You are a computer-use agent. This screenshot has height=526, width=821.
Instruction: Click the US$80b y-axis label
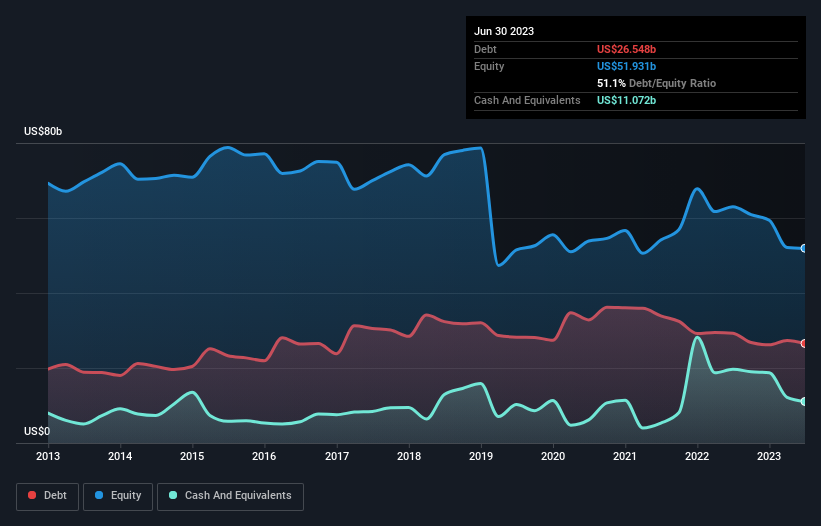43,131
